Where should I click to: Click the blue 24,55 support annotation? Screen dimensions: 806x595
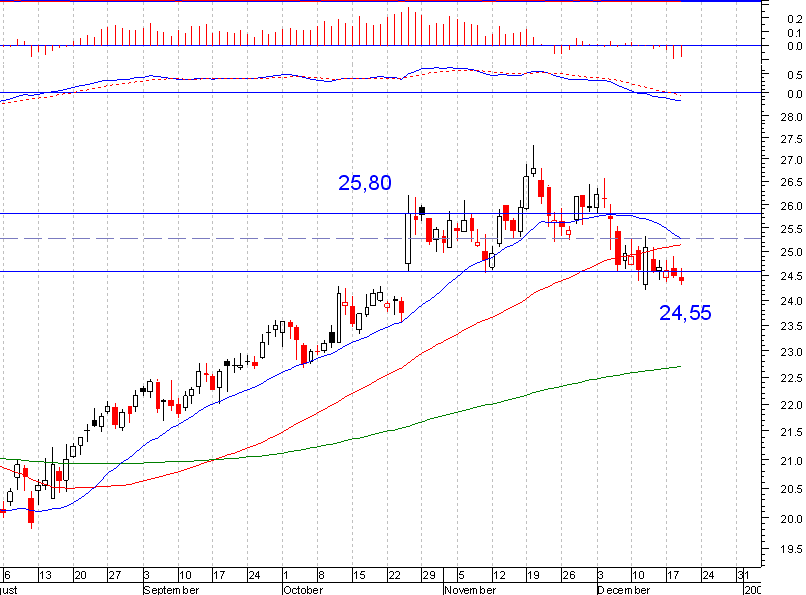coord(685,313)
